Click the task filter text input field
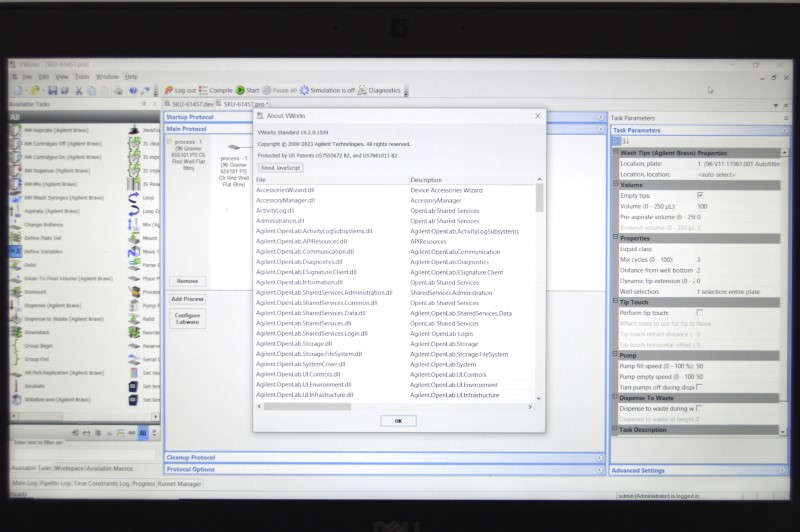This screenshot has width=800, height=532. (x=84, y=454)
